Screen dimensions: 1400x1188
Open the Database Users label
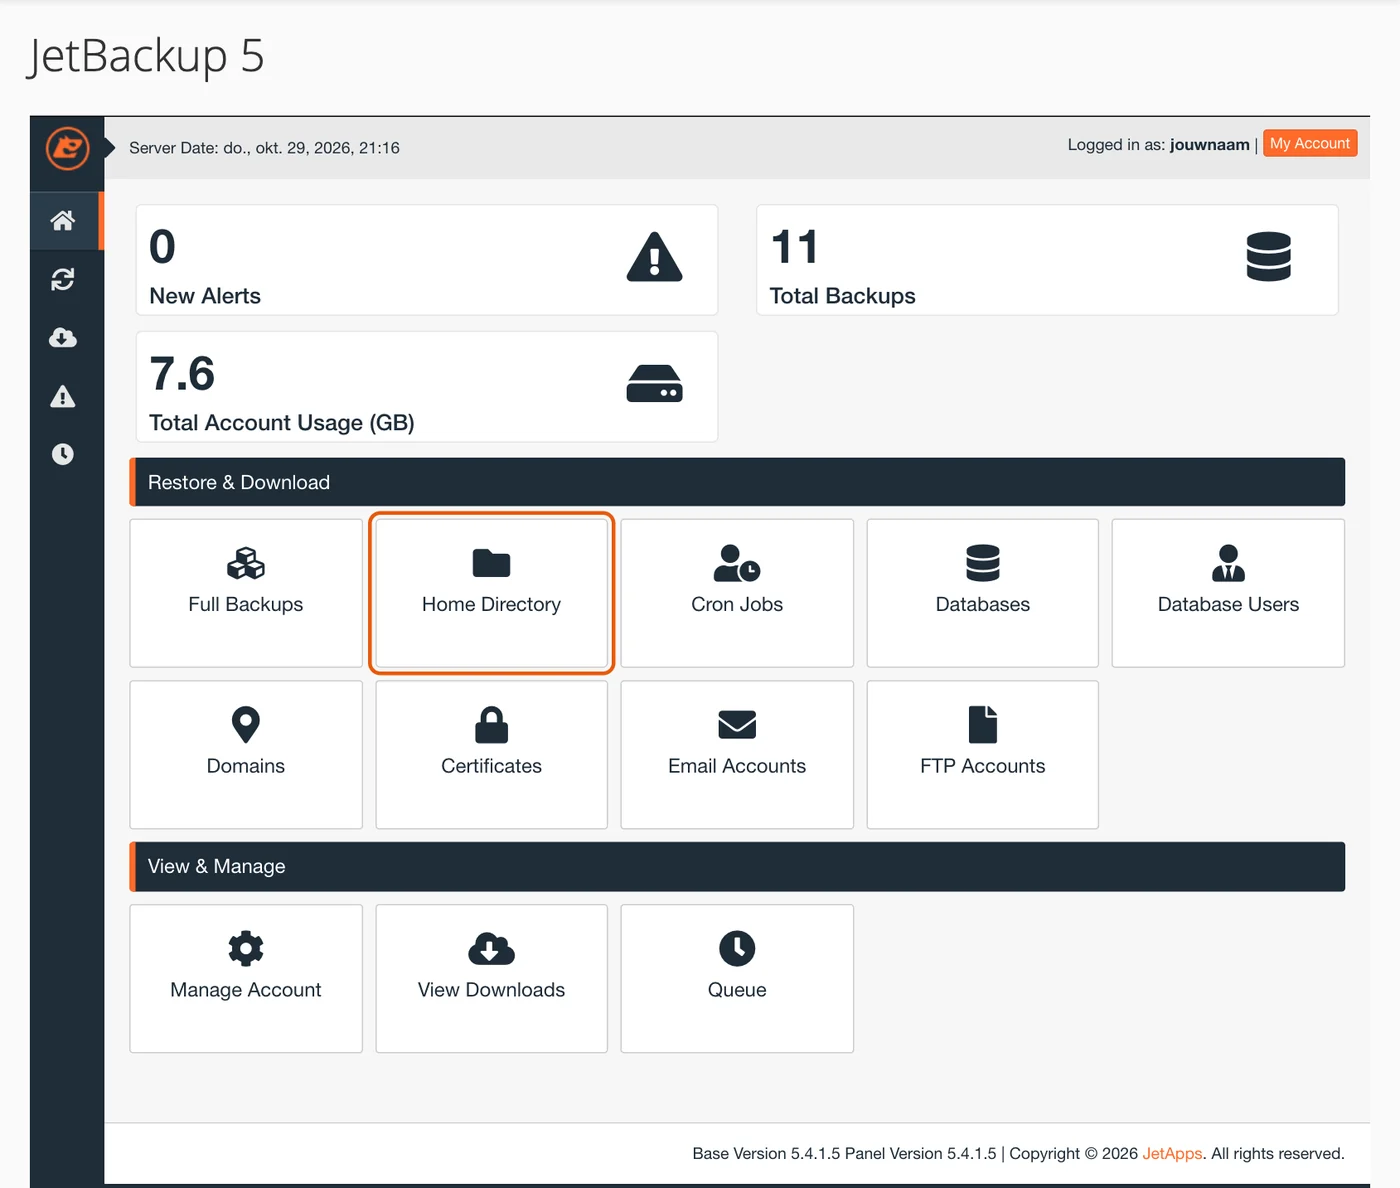pyautogui.click(x=1228, y=605)
